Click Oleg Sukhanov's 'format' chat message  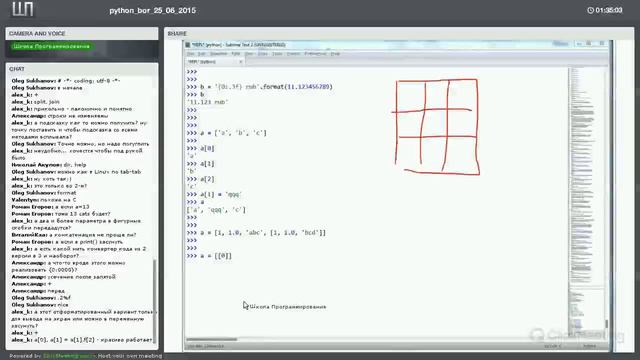click(44, 193)
